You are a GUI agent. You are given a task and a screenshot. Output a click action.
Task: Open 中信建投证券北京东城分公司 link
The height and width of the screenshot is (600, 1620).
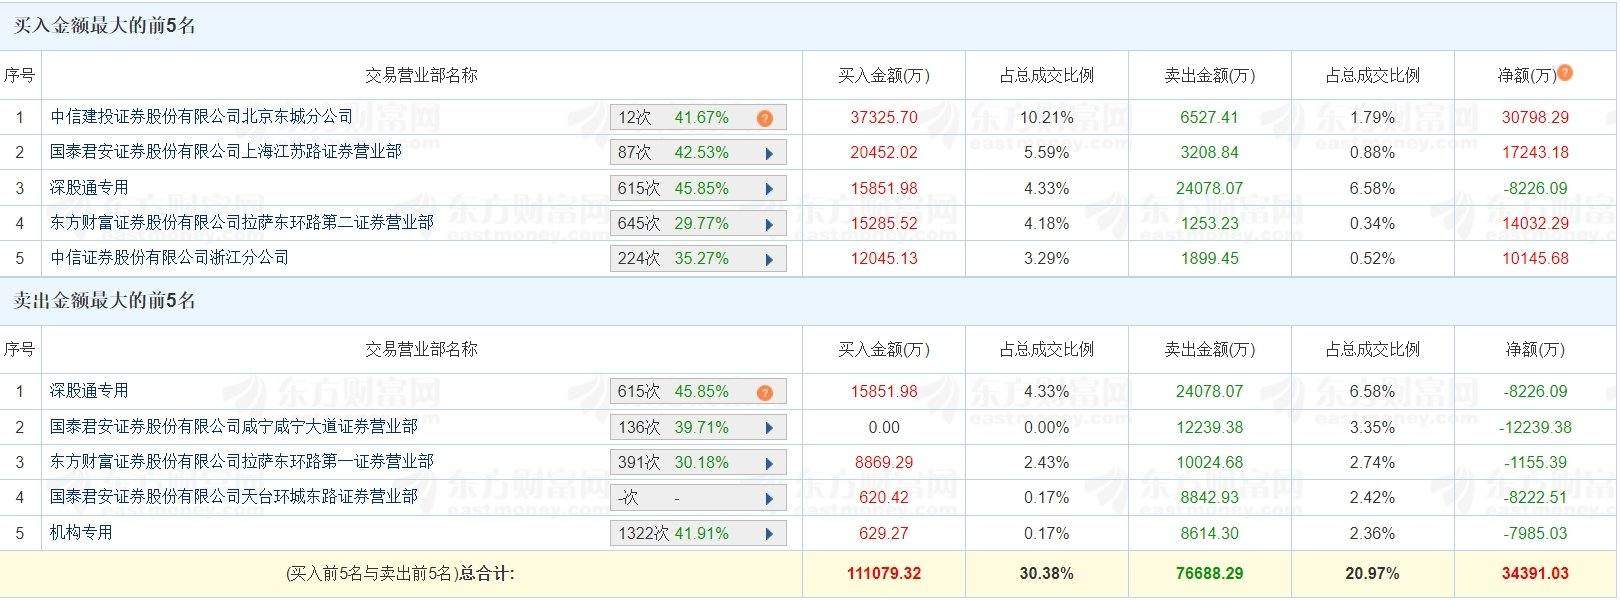(x=201, y=117)
